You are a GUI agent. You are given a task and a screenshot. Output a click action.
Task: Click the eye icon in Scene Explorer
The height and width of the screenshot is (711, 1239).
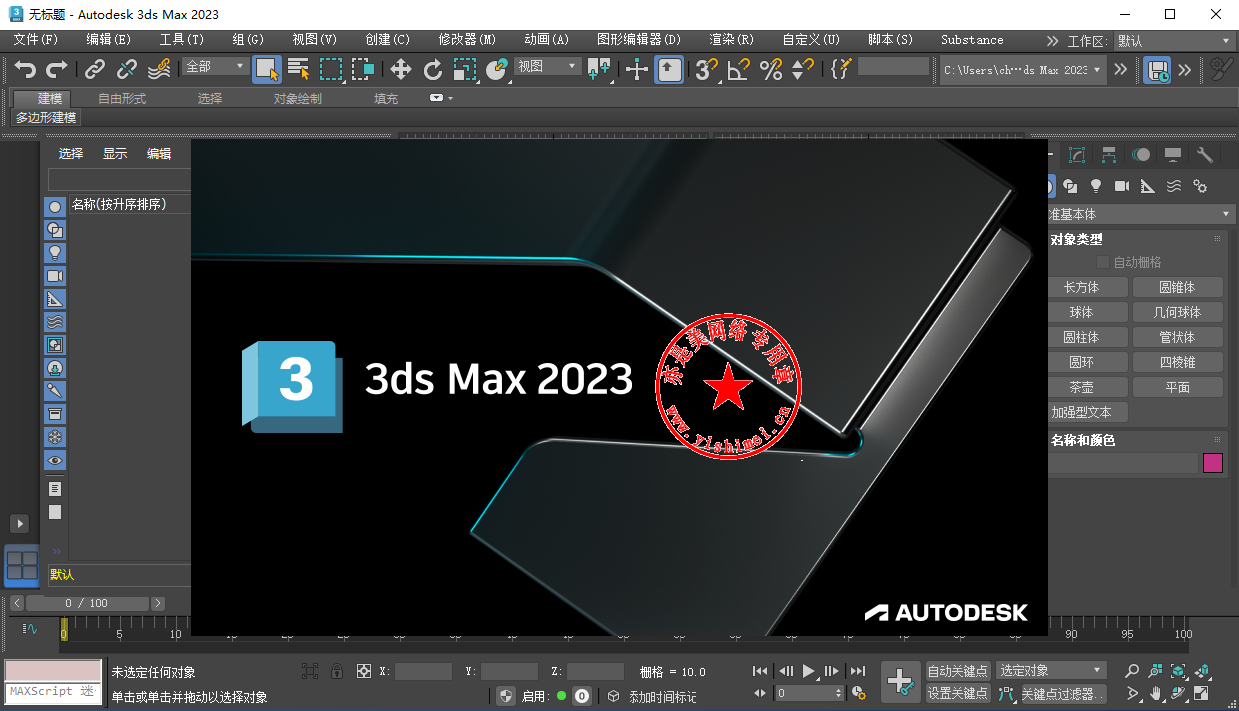(55, 460)
